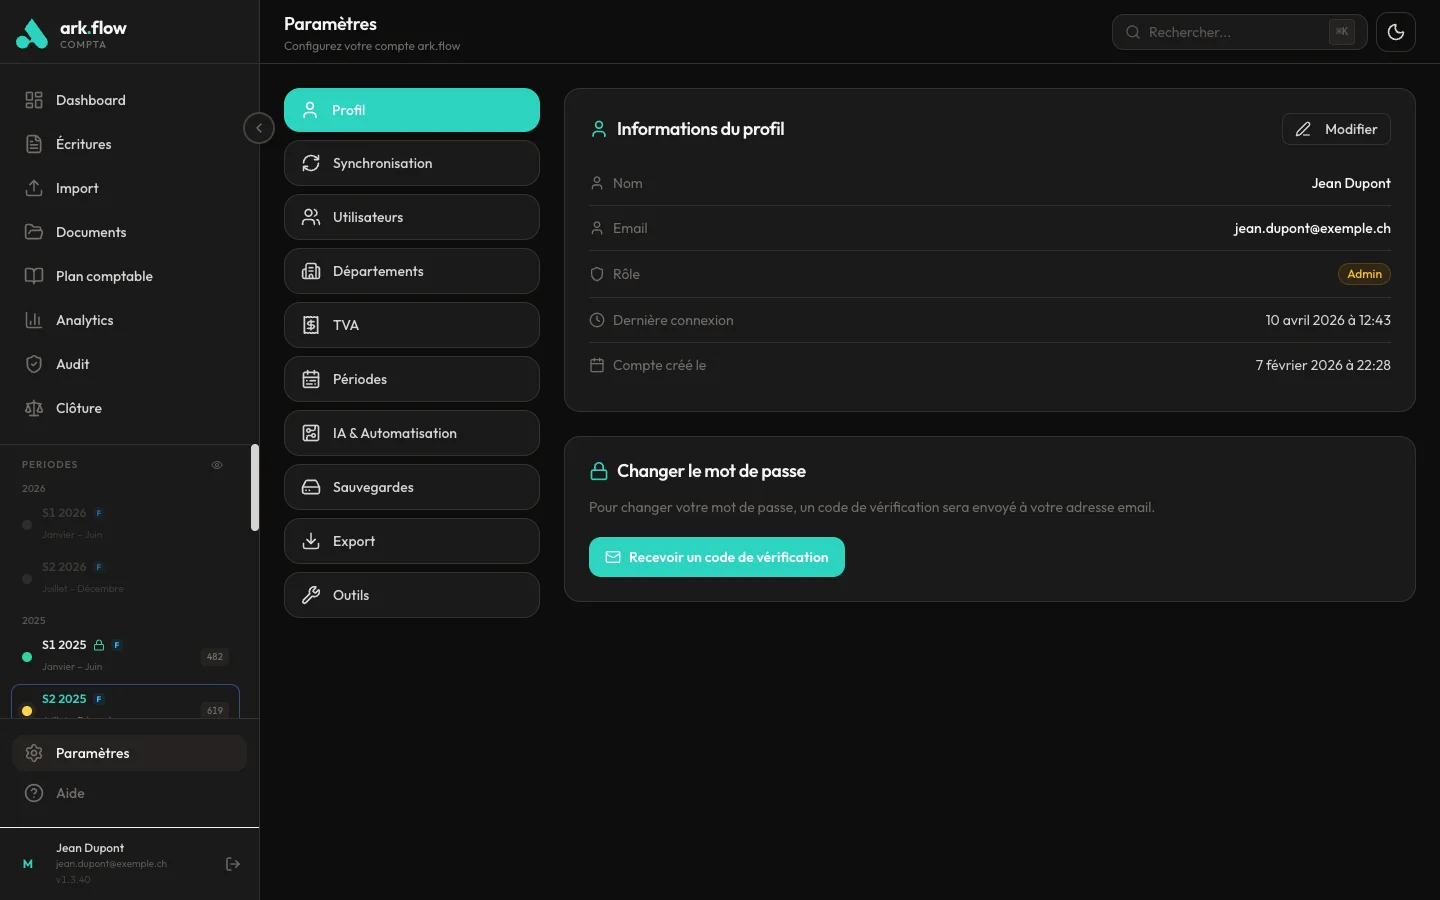The width and height of the screenshot is (1440, 900).
Task: Open the Import section
Action: coord(77,188)
